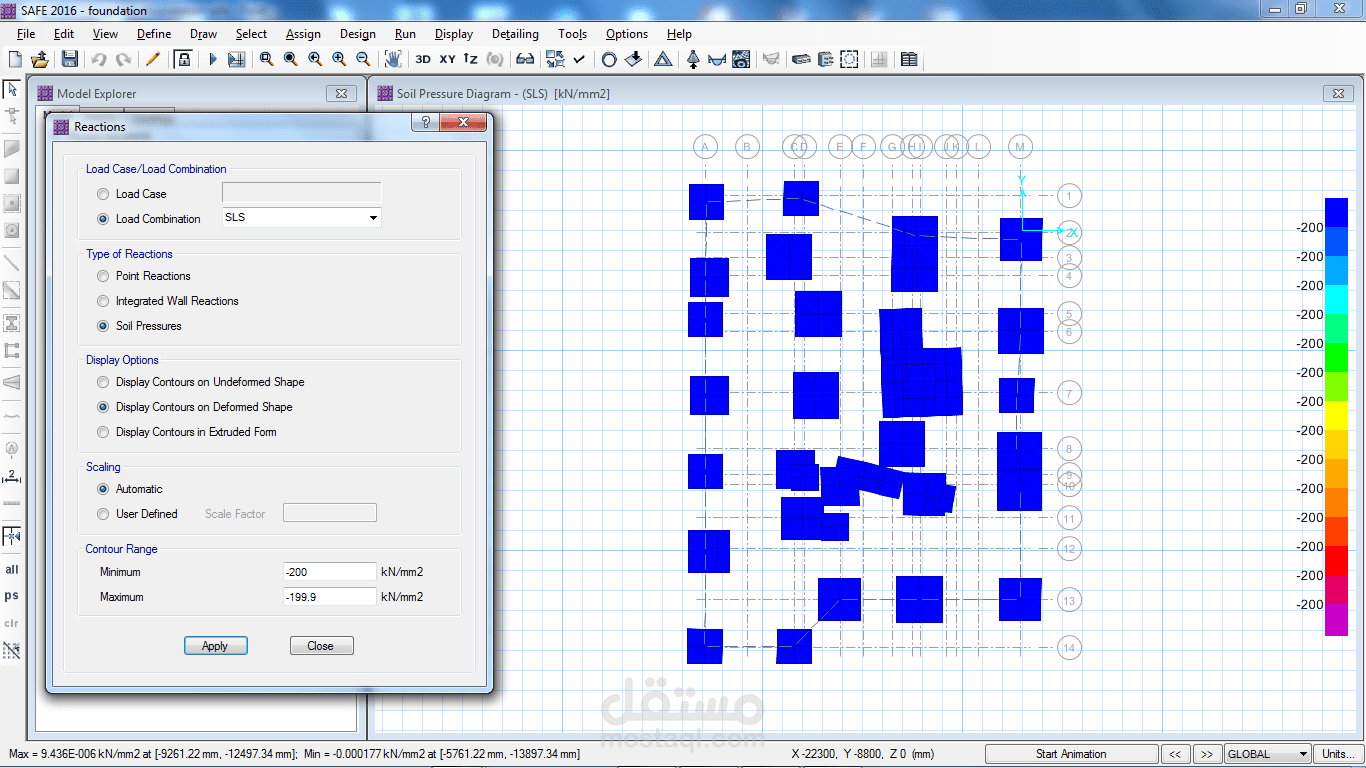Open the Define menu
The image size is (1366, 768).
(x=154, y=34)
